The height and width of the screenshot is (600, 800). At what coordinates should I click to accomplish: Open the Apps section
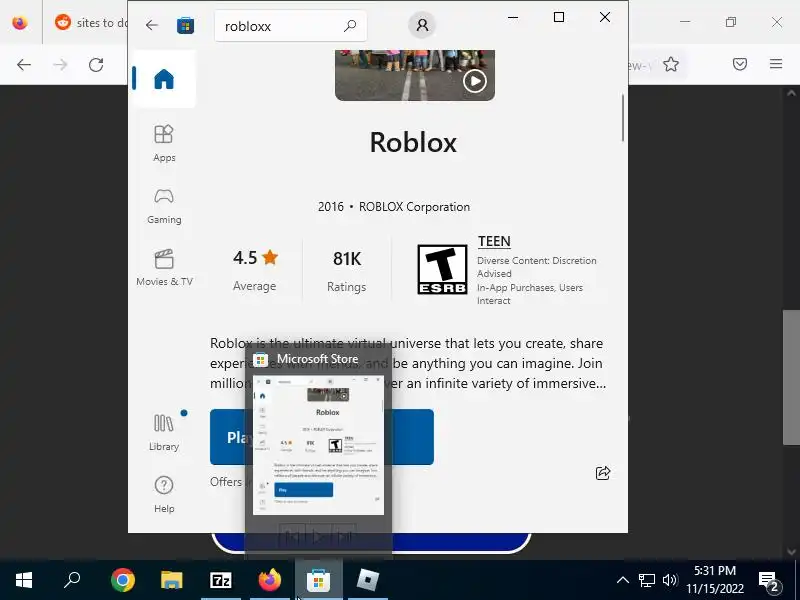coord(164,143)
